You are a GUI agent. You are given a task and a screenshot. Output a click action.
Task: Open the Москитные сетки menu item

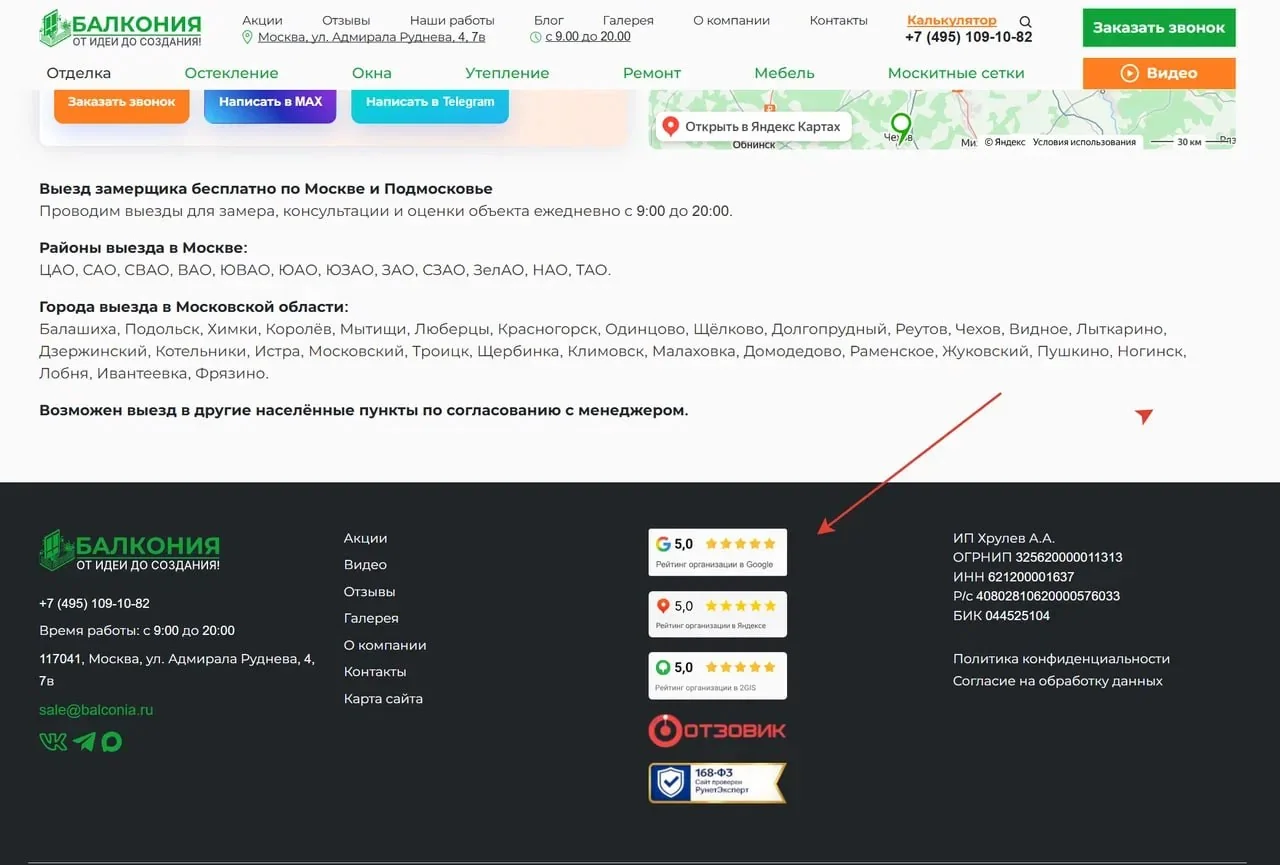pyautogui.click(x=956, y=73)
